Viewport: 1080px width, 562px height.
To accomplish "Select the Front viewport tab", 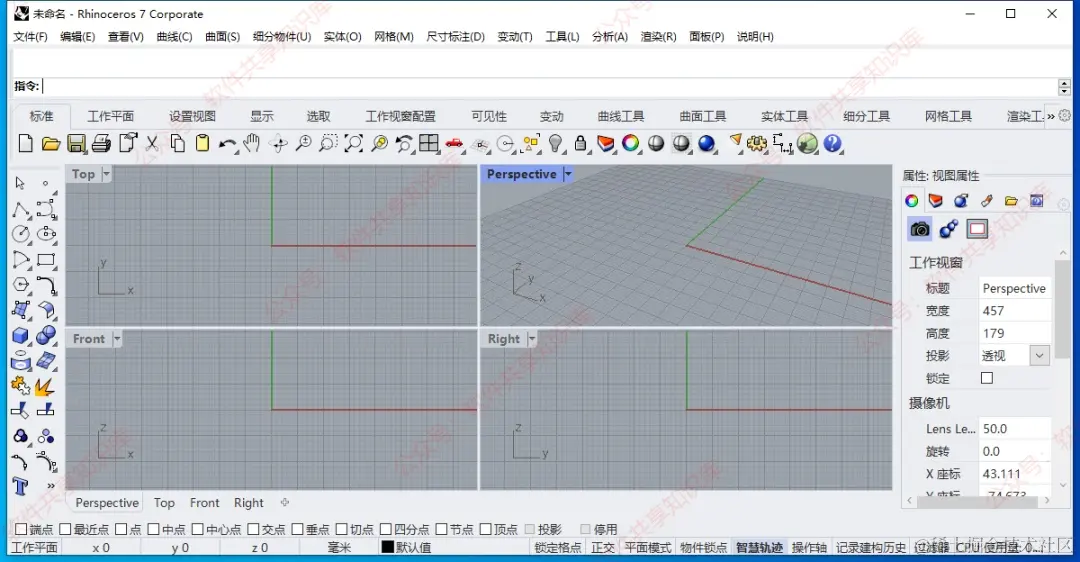I will coord(205,503).
